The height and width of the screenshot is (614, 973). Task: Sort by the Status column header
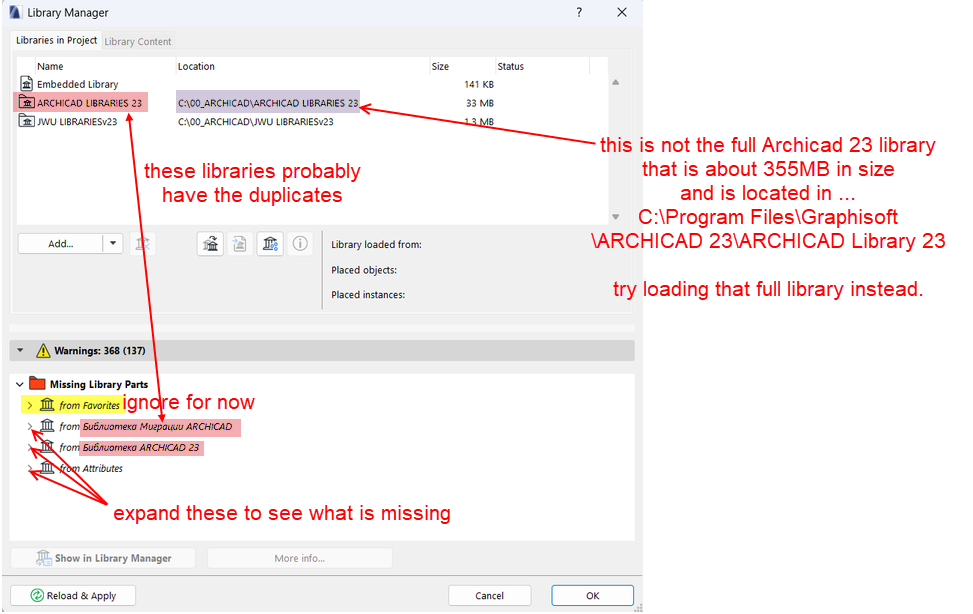542,66
